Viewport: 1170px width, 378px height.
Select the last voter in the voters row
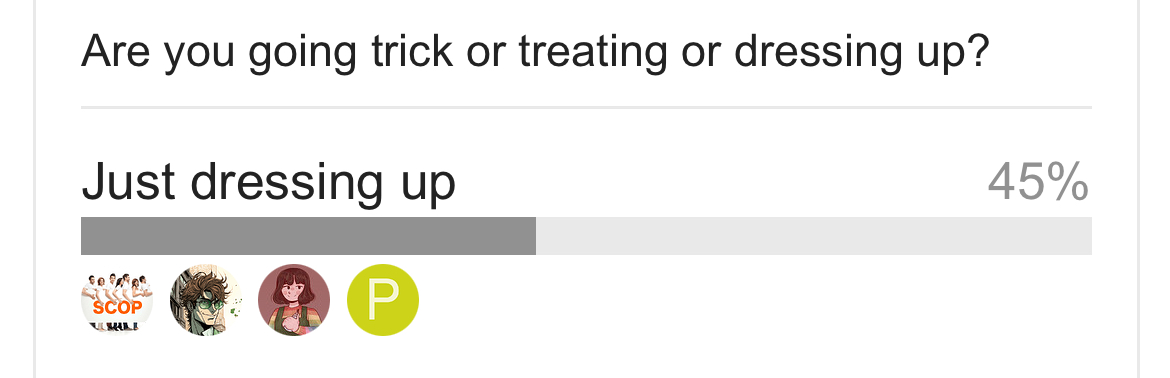coord(383,300)
